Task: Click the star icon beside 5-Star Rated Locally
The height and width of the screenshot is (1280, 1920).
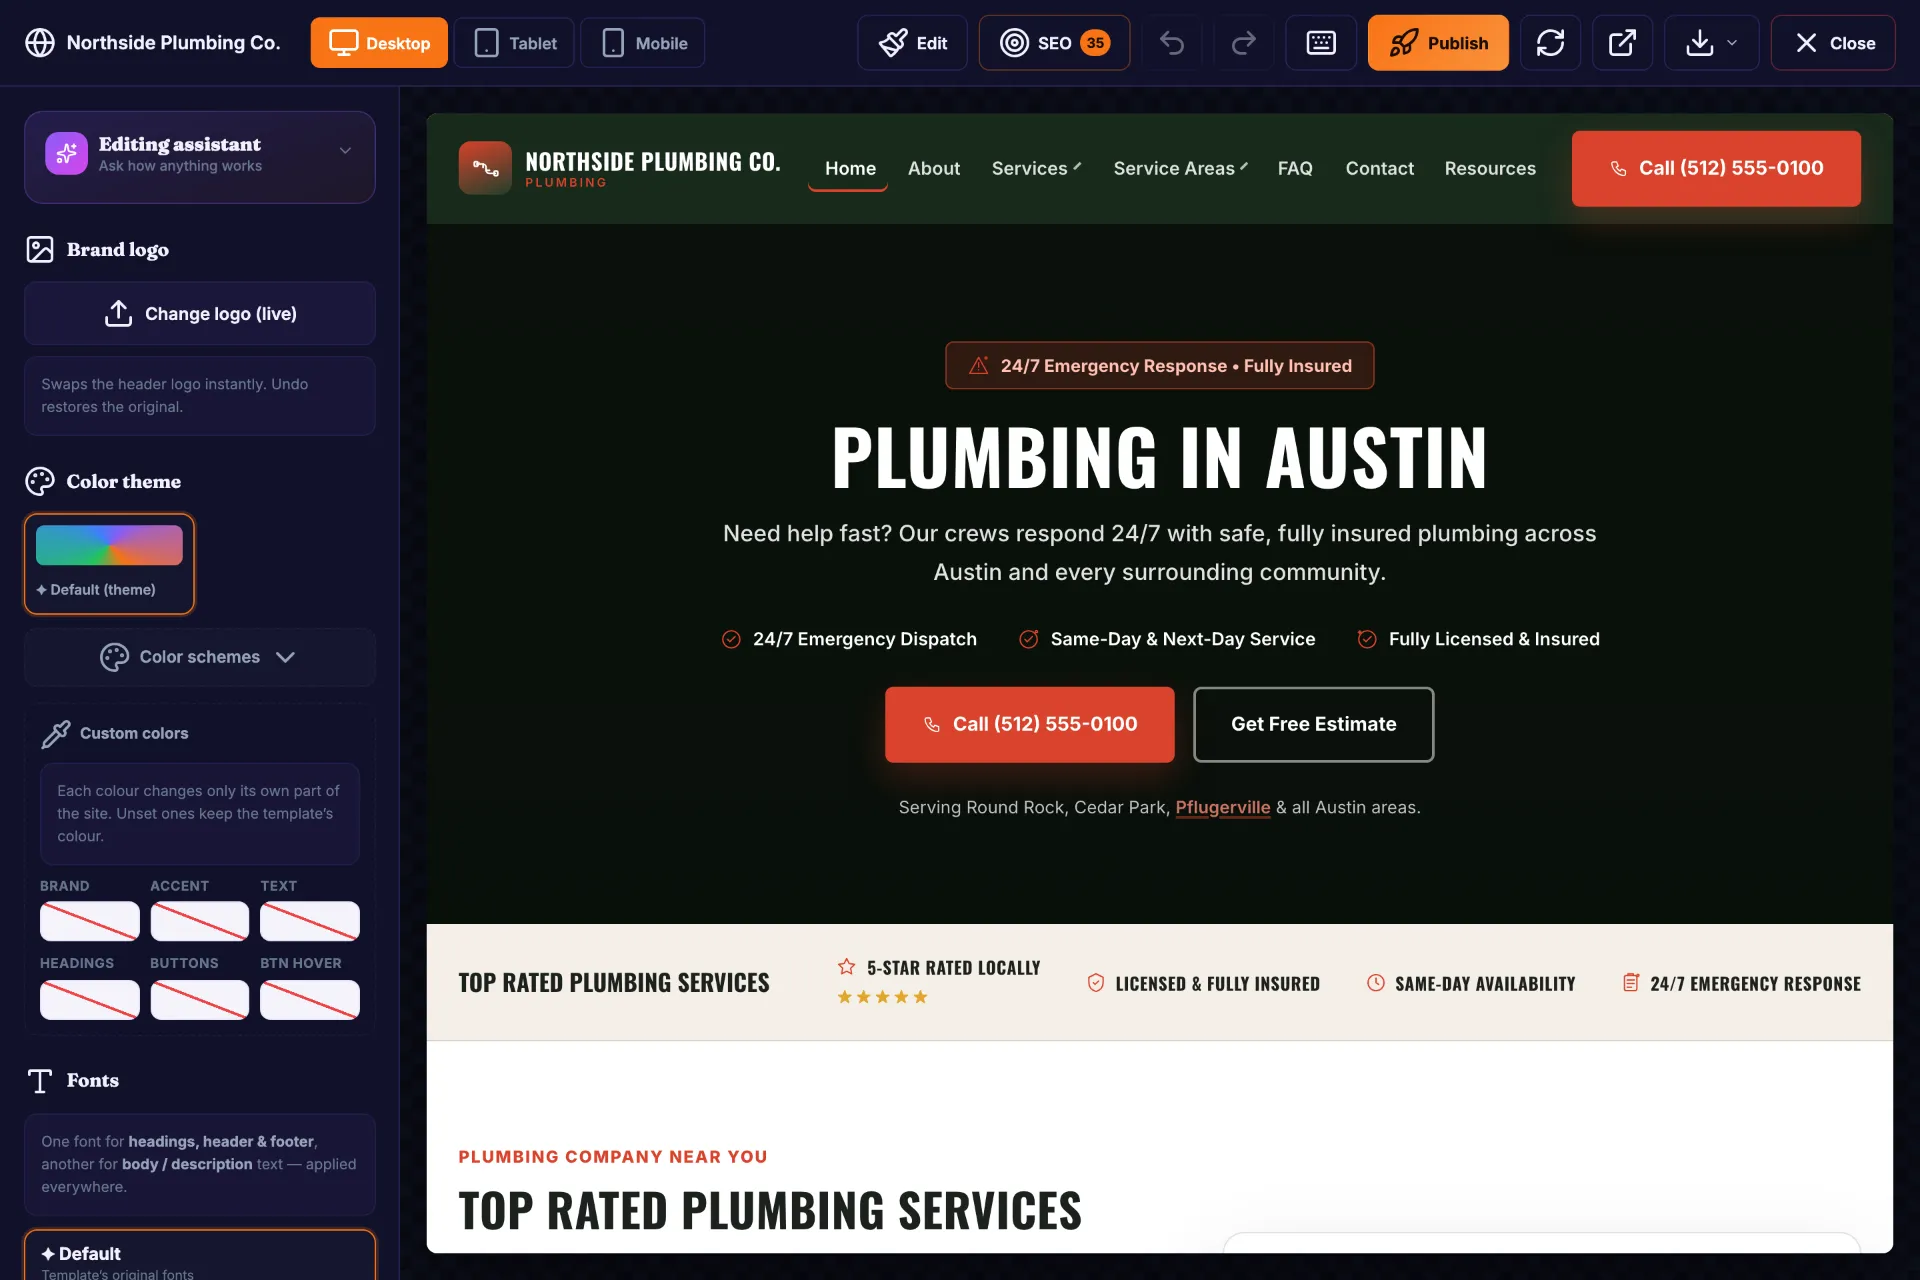Action: tap(846, 967)
